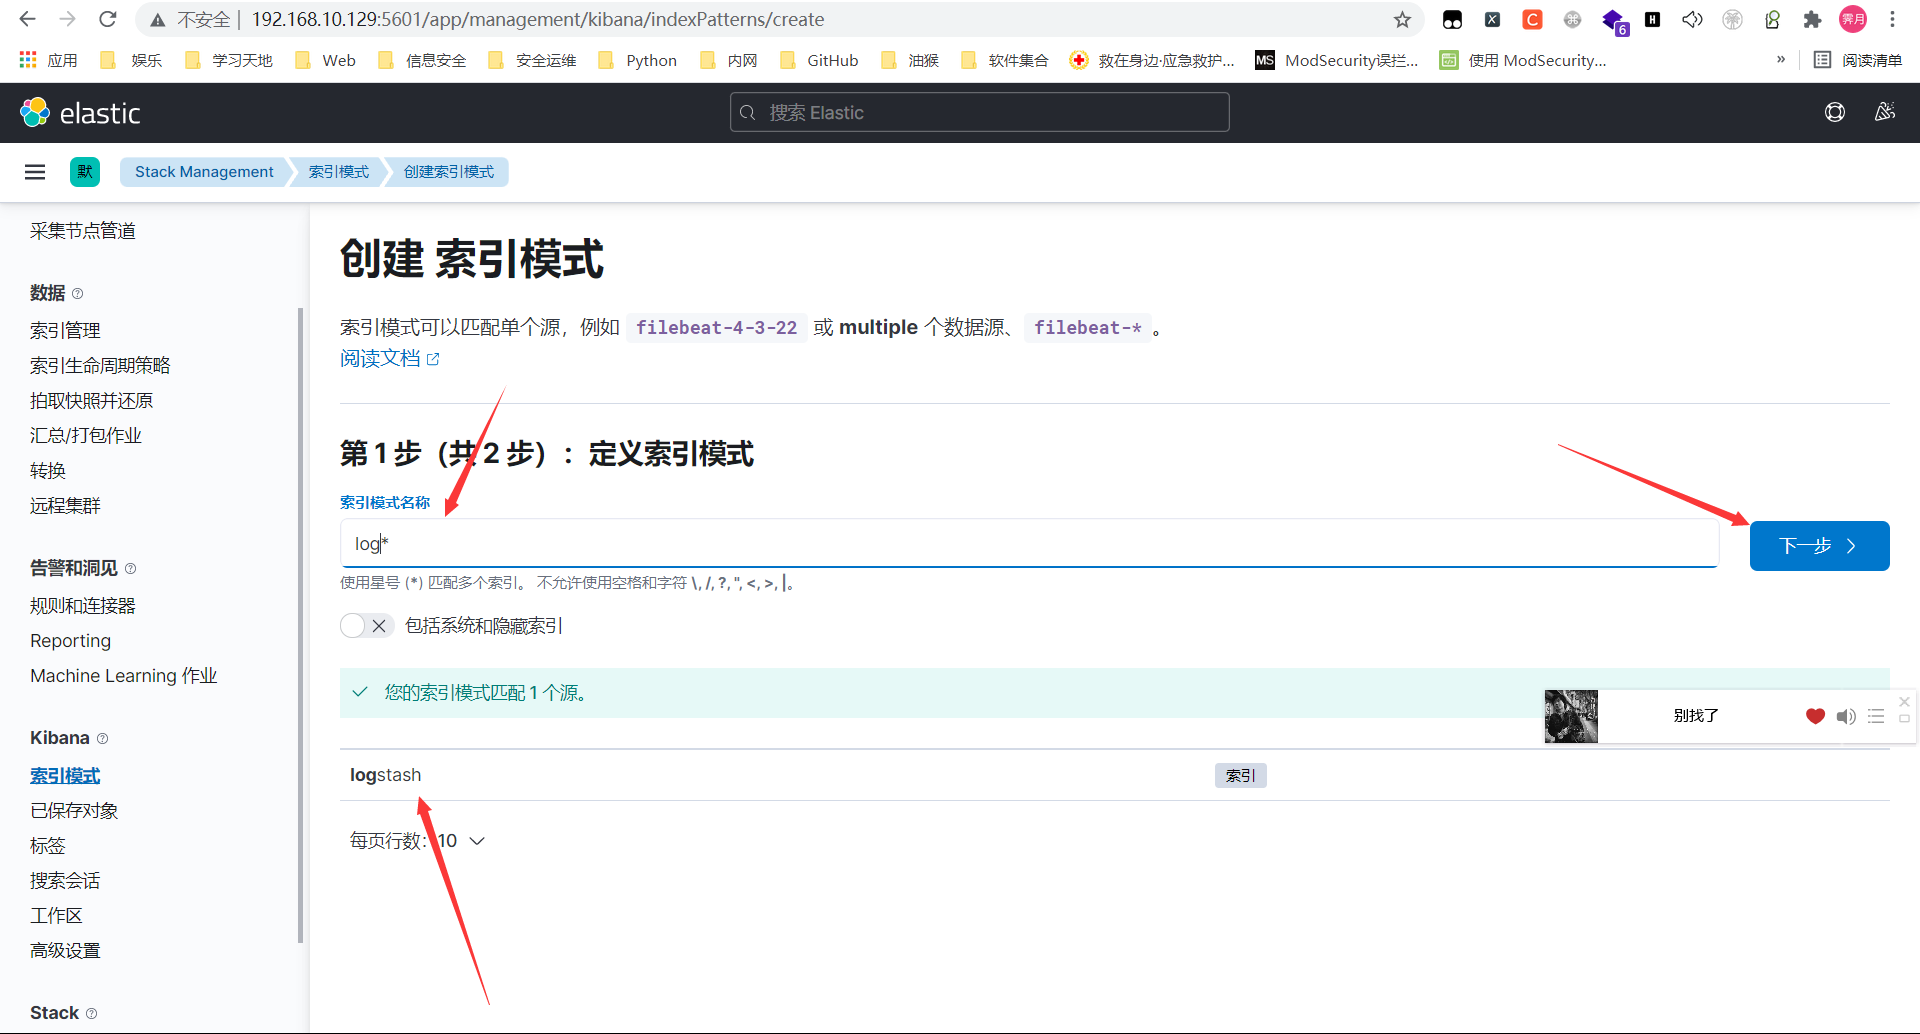The width and height of the screenshot is (1920, 1034).
Task: Reload the browser page
Action: pos(108,20)
